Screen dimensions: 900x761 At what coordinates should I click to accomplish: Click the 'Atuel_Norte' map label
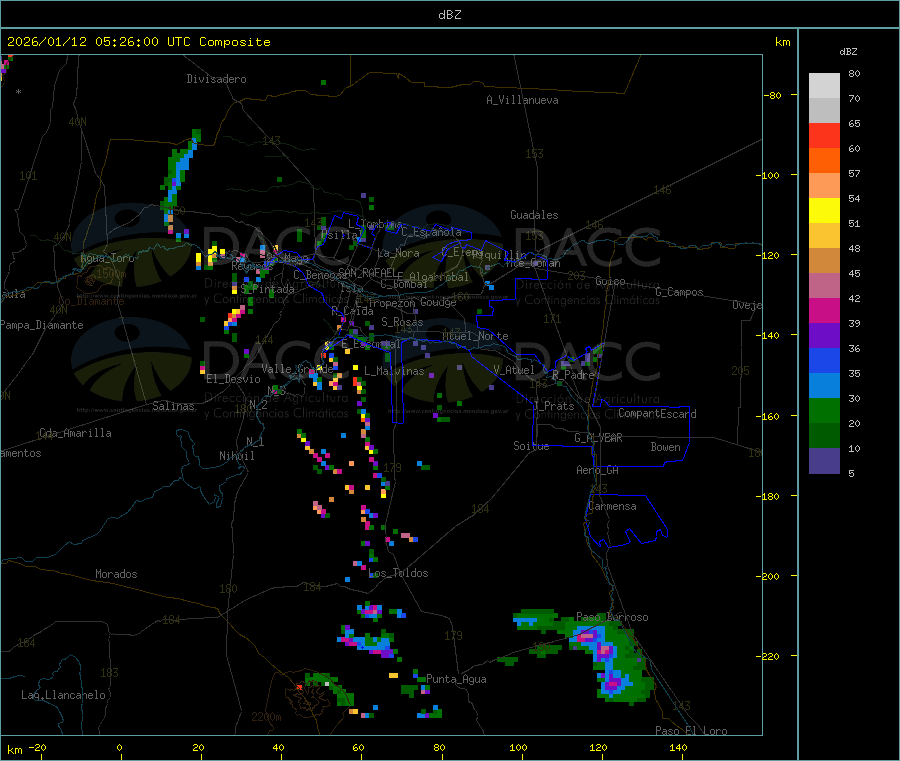pos(475,336)
